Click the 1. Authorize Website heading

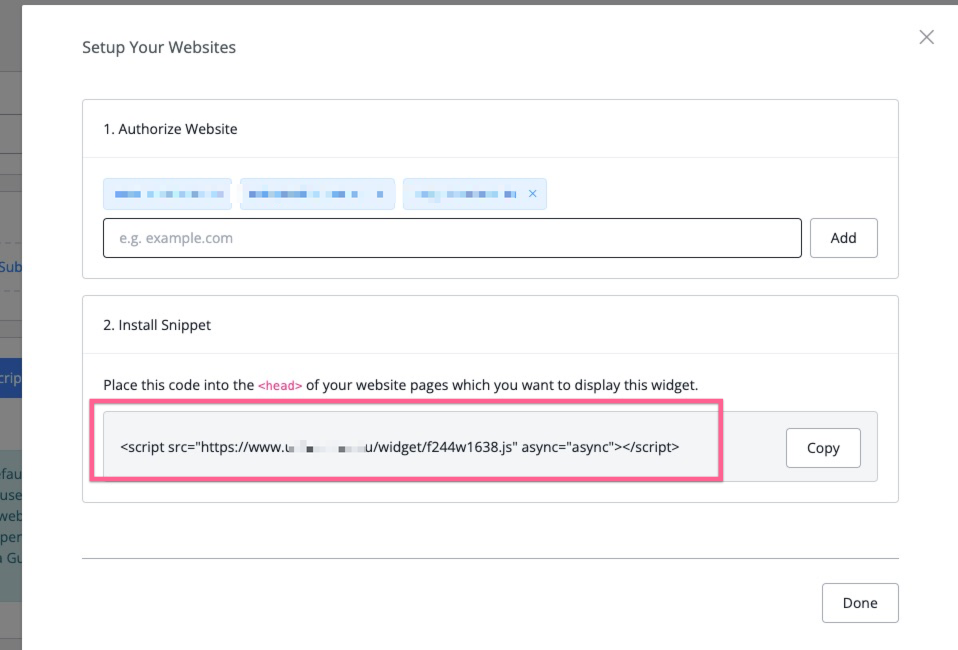point(170,129)
